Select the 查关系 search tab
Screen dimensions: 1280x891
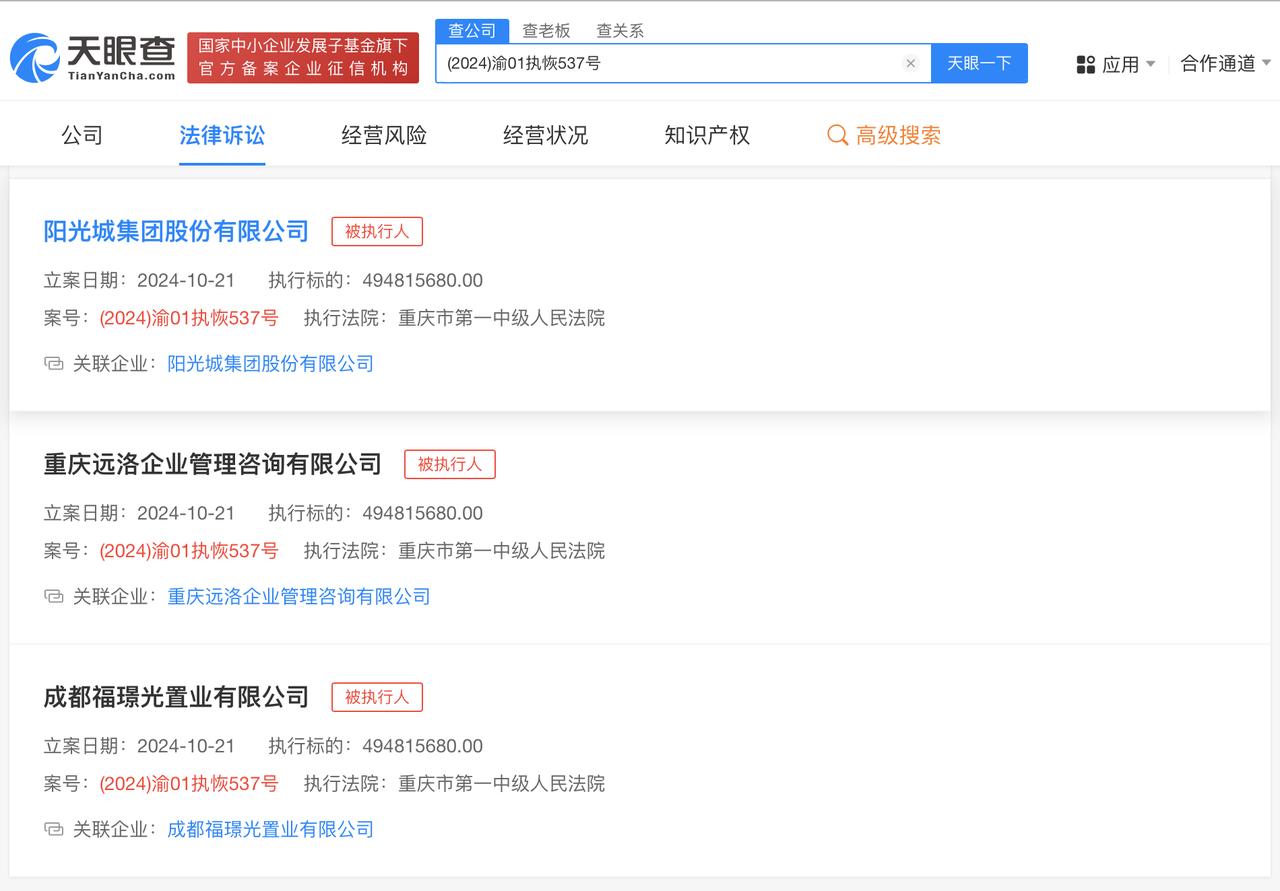620,31
